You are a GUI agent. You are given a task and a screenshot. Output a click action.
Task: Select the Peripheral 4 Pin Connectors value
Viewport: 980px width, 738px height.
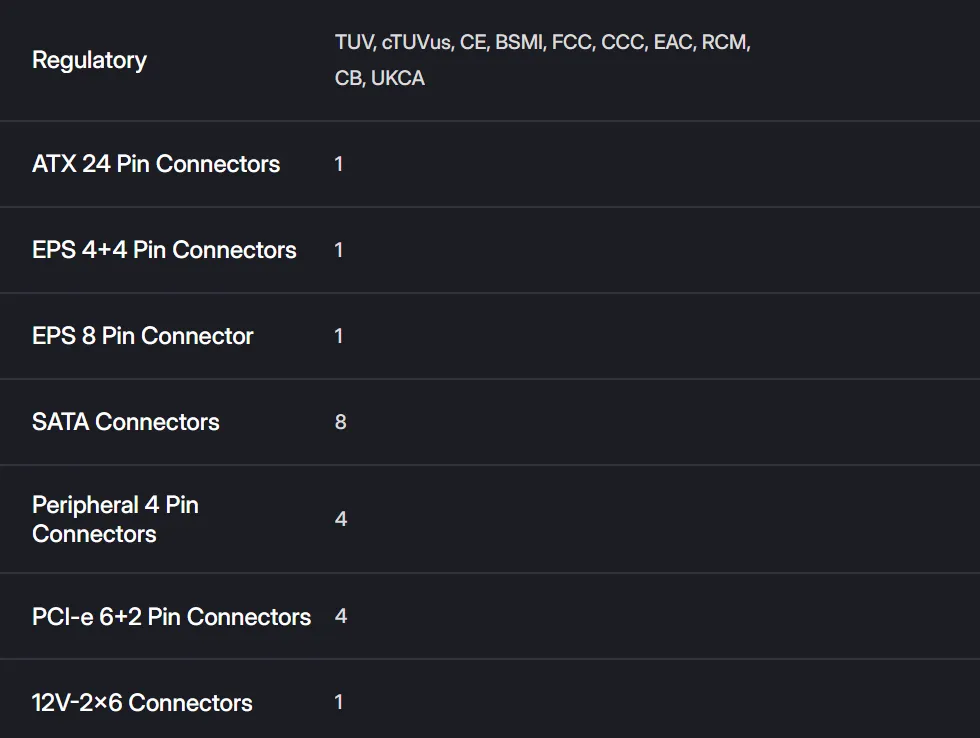340,519
